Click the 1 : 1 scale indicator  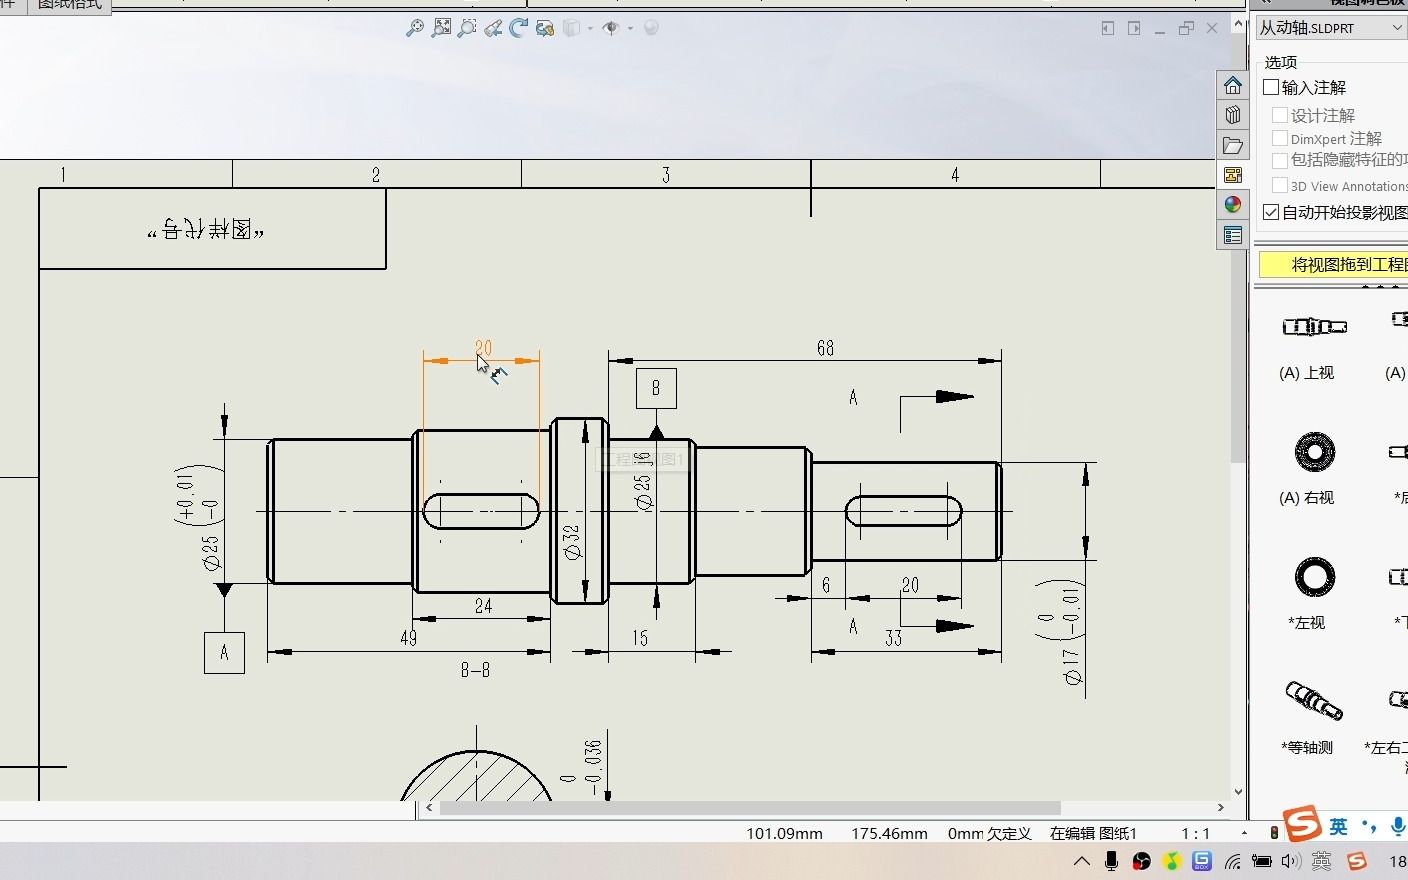pyautogui.click(x=1195, y=833)
